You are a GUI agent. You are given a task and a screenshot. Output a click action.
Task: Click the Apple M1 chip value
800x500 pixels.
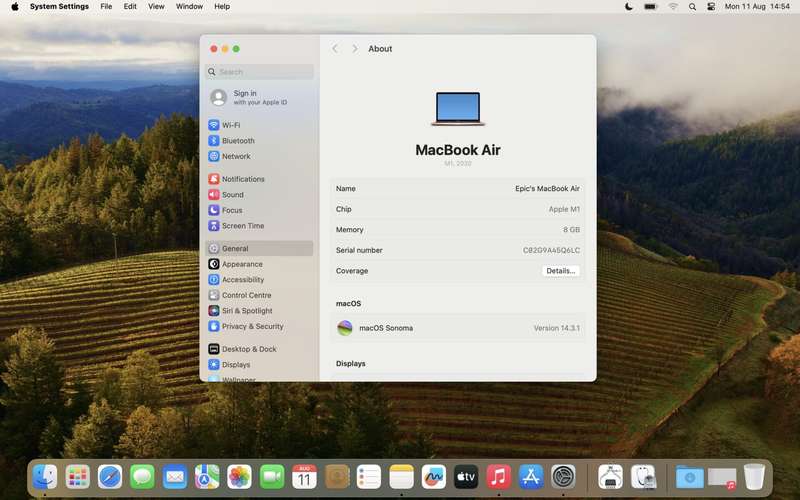point(564,209)
